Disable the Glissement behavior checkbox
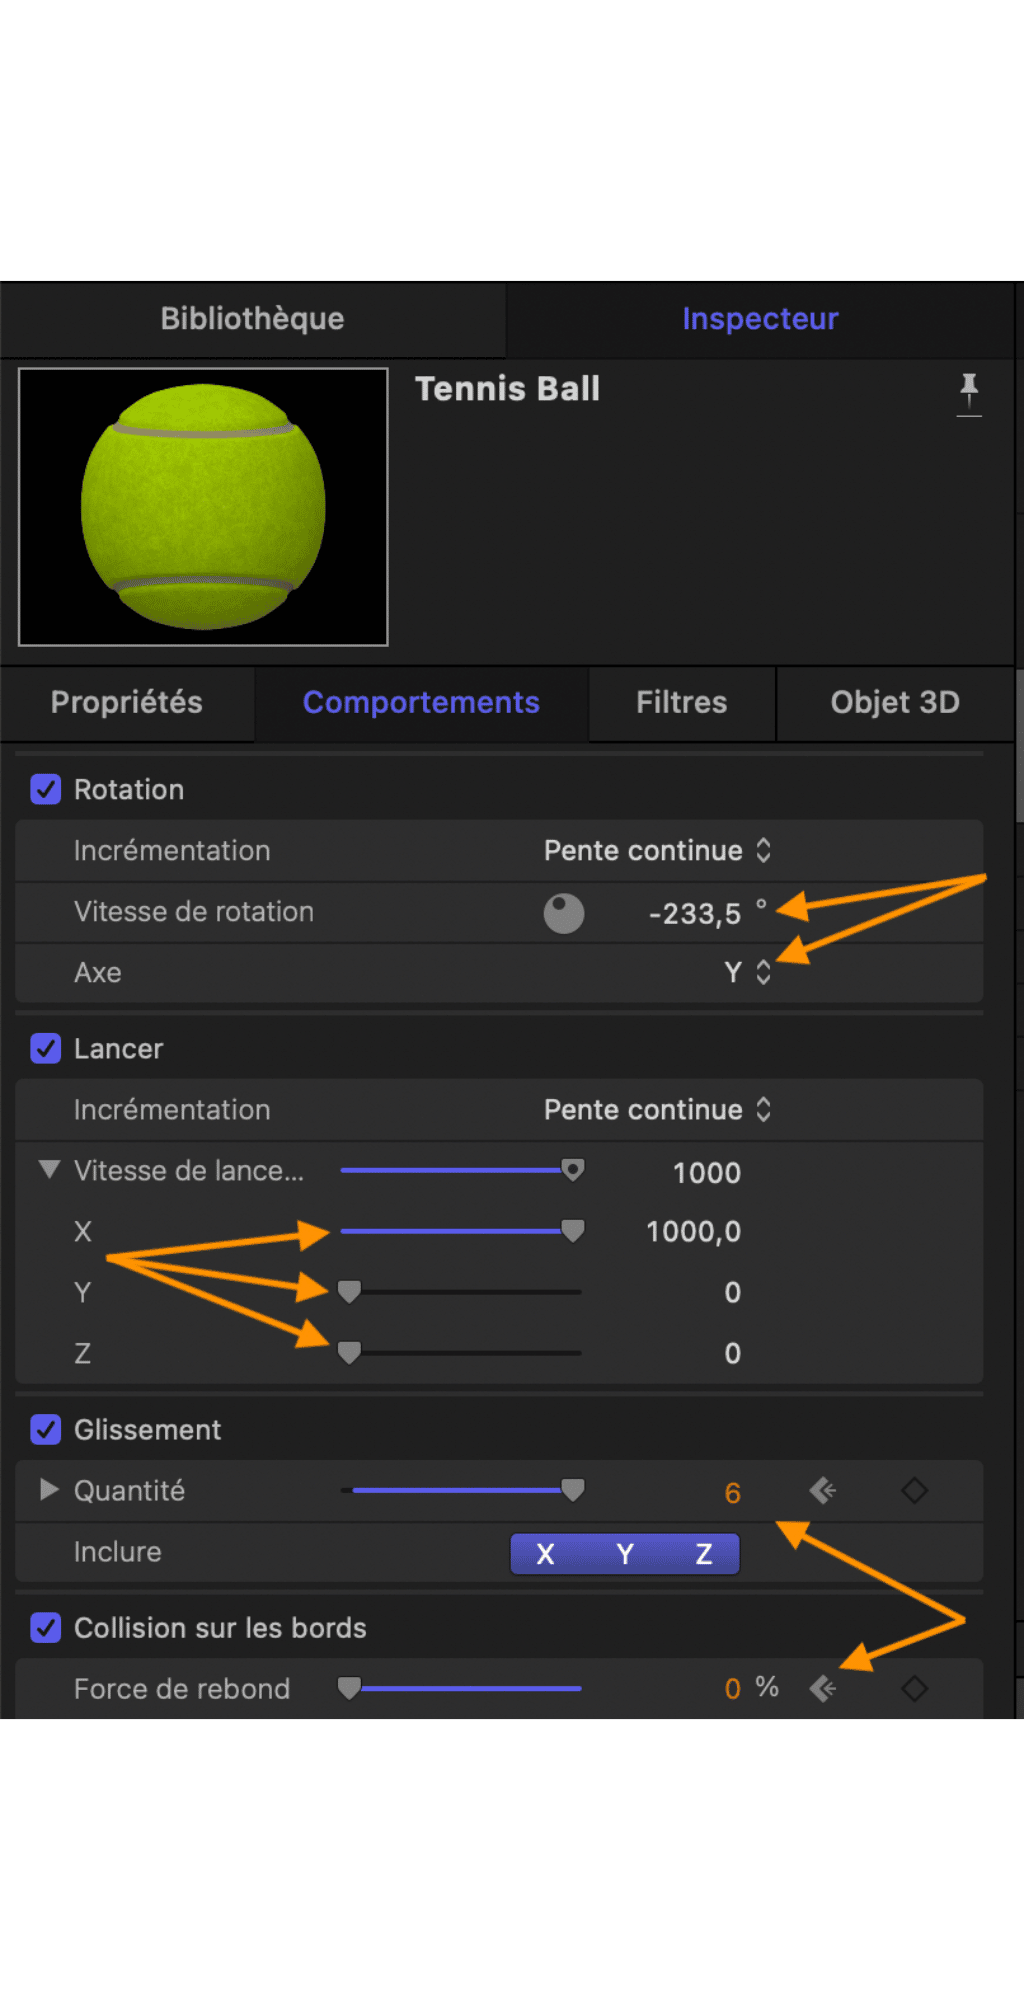This screenshot has height=2000, width=1024. [46, 1430]
